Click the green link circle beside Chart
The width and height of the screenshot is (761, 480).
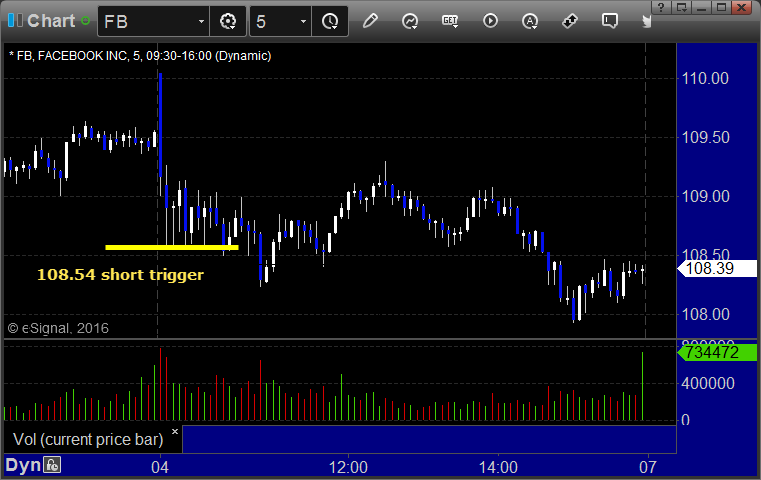point(85,21)
